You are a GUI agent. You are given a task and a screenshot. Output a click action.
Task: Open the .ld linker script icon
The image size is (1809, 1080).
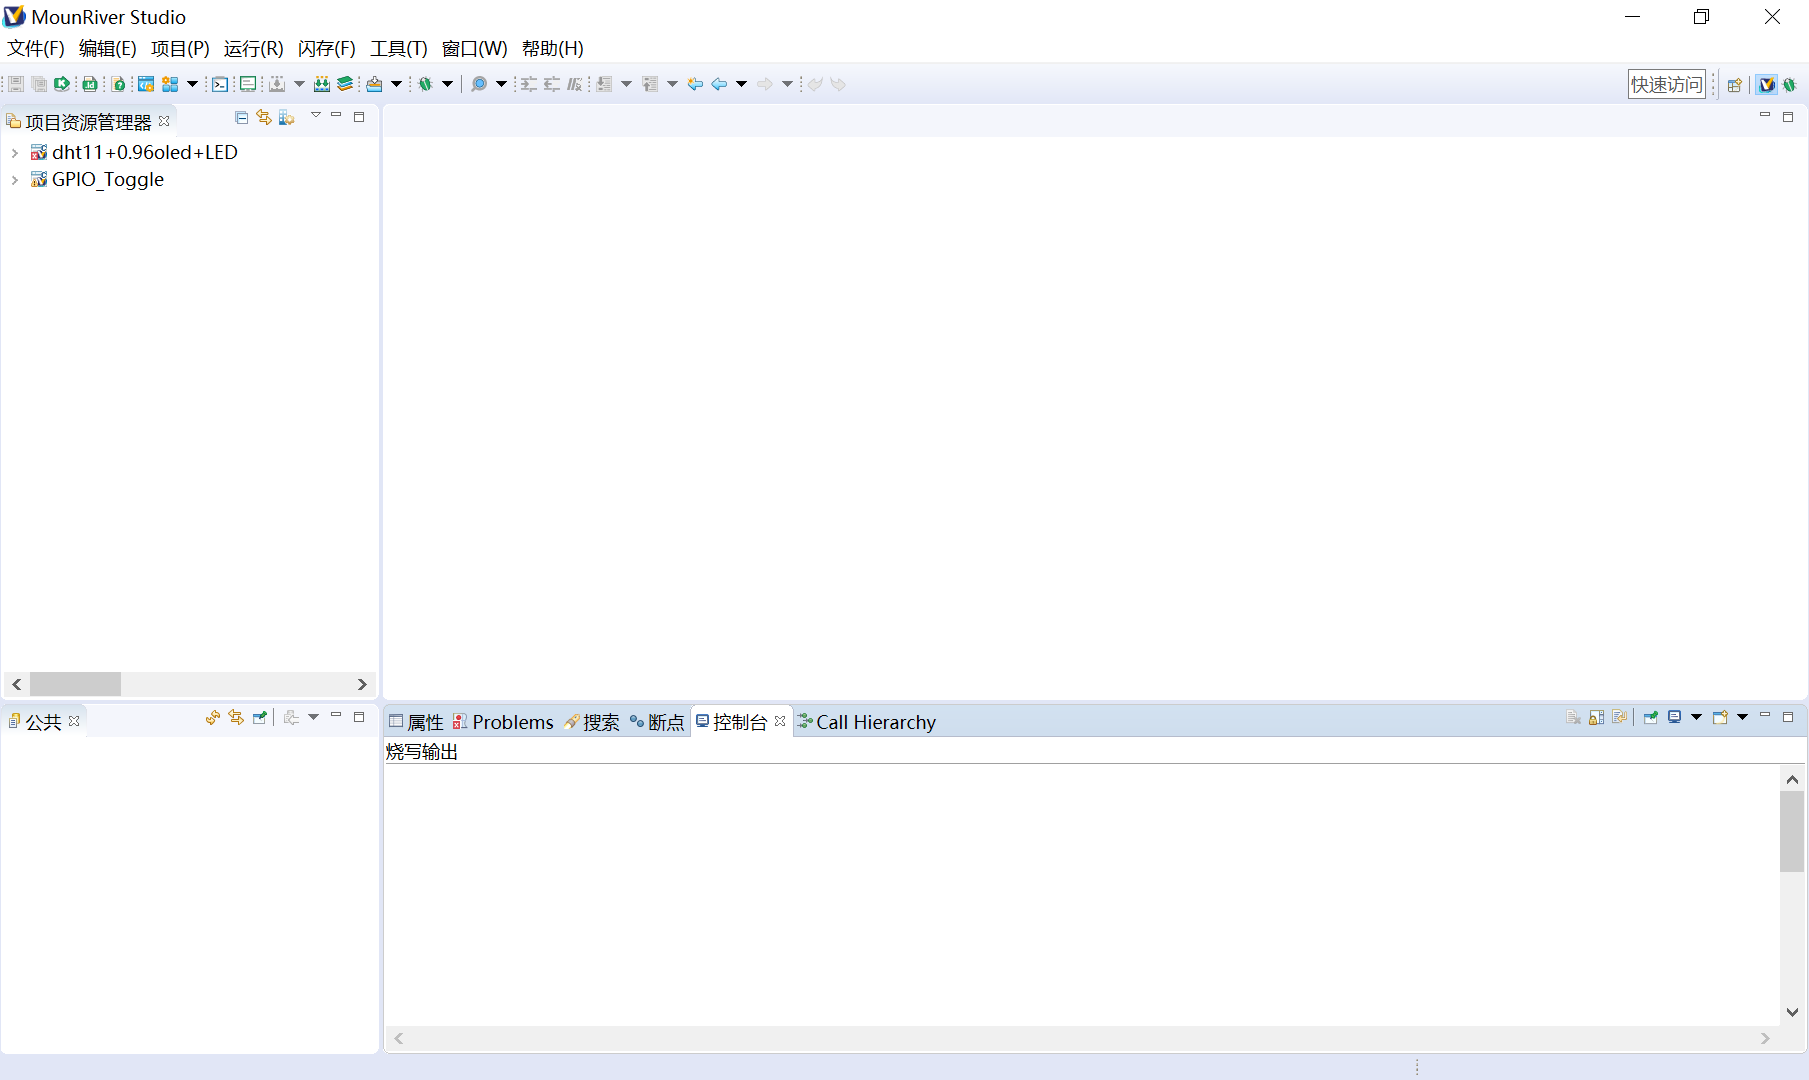[x=90, y=84]
